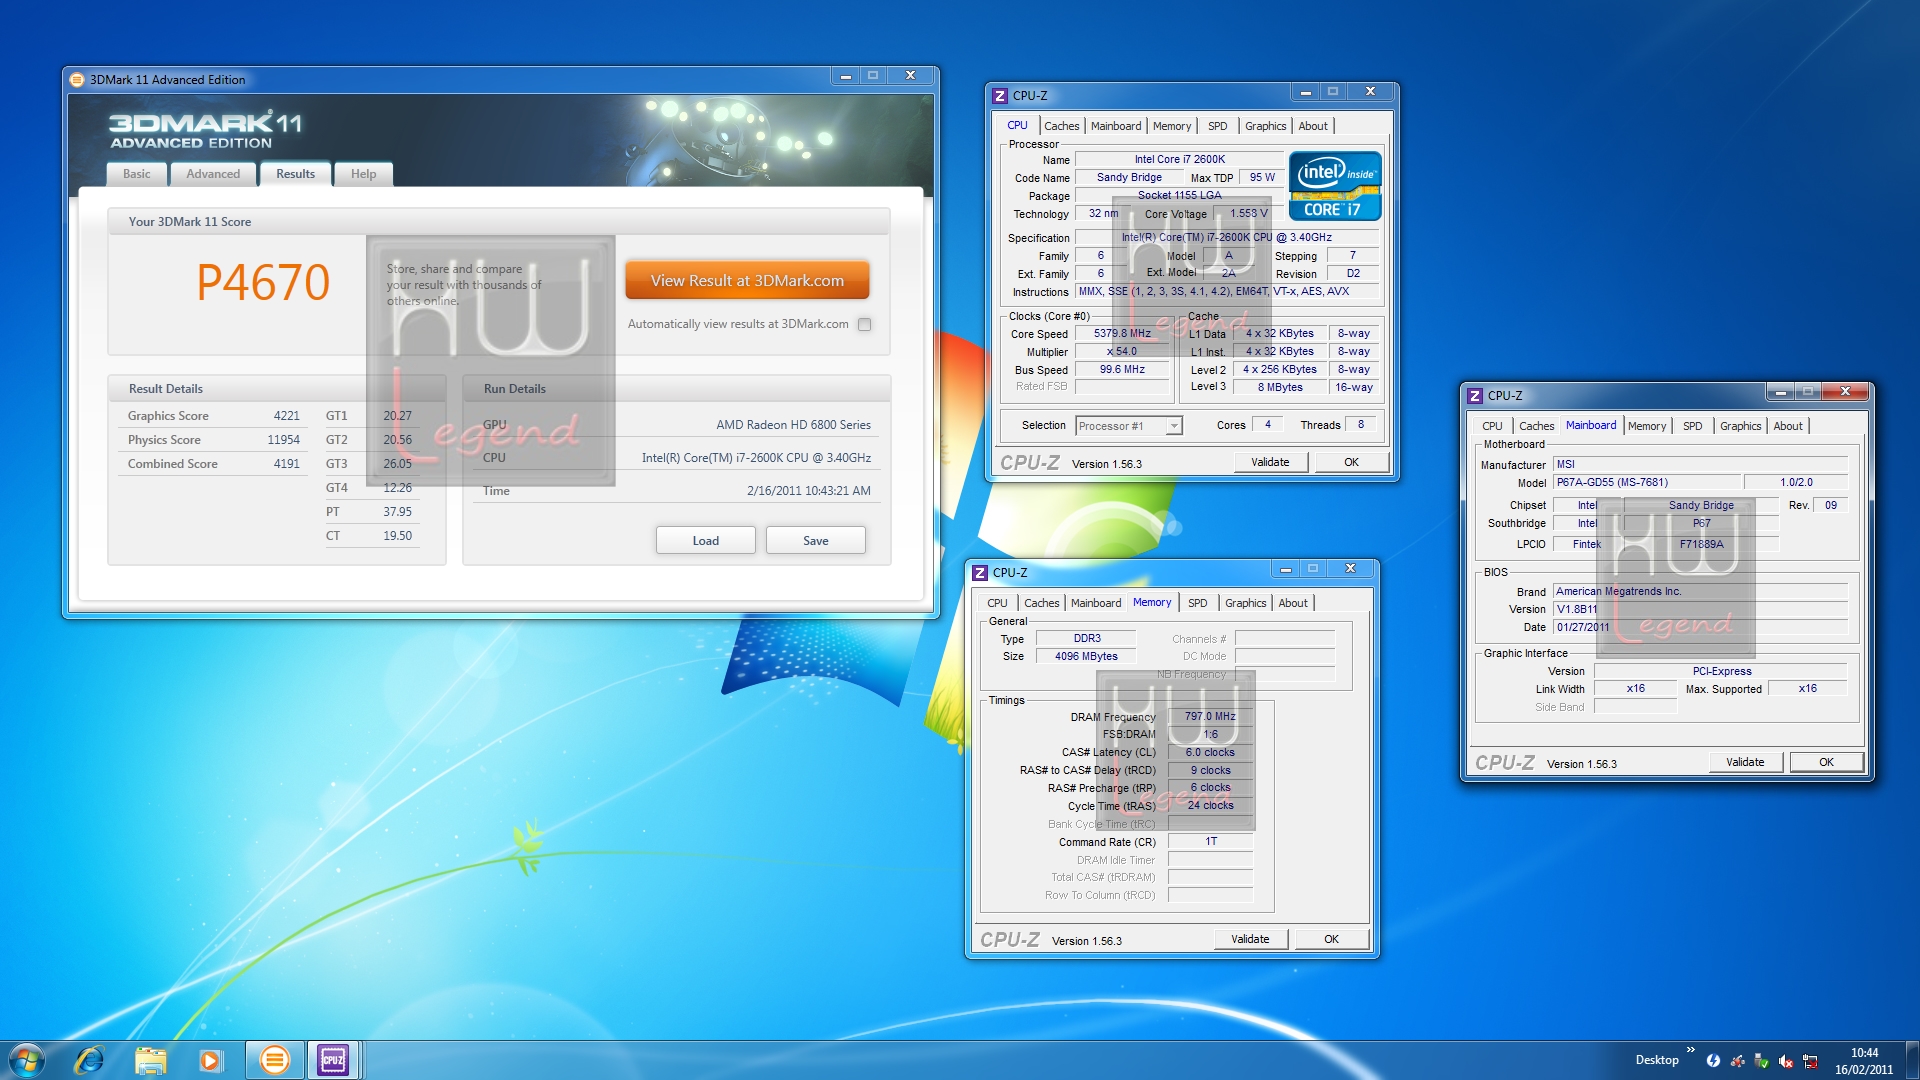The width and height of the screenshot is (1920, 1080).
Task: Open Windows Media Player from the taskbar
Action: tap(210, 1060)
